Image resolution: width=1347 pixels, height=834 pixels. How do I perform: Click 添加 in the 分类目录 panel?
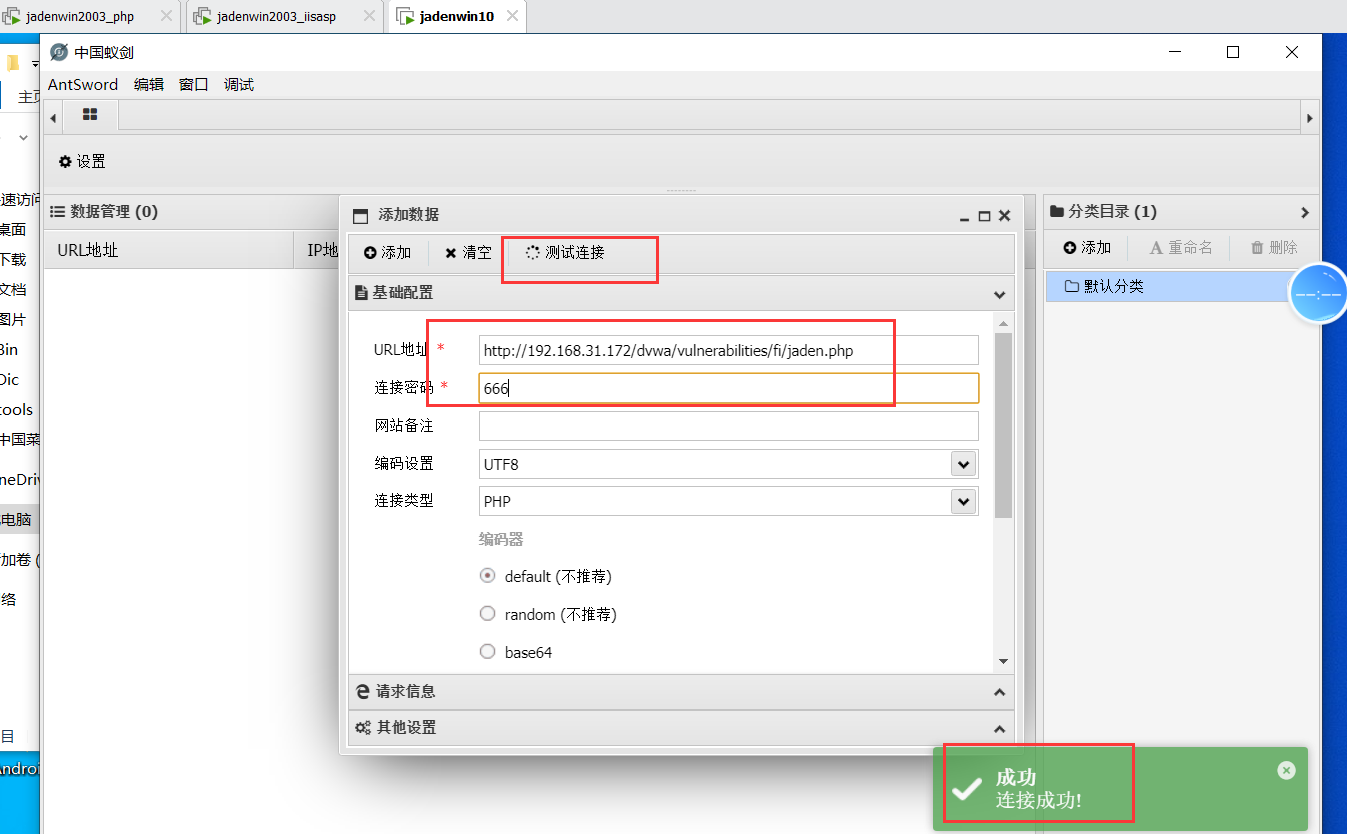click(1087, 247)
